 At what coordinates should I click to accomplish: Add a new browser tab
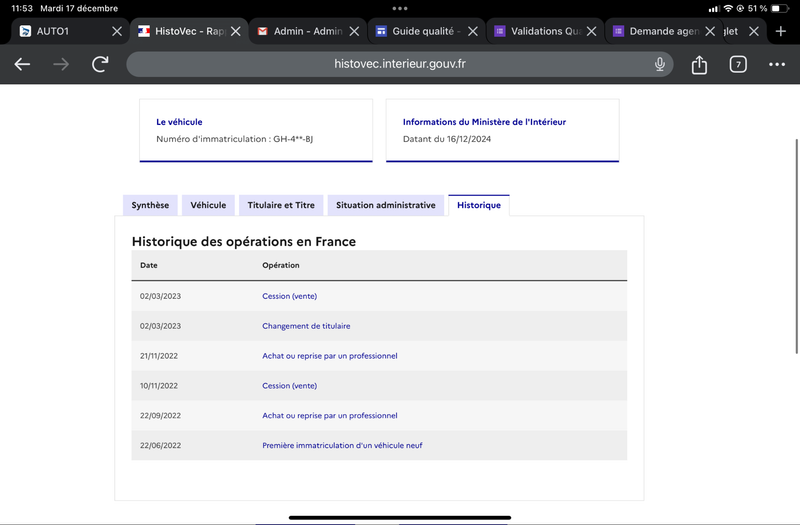[x=781, y=31]
